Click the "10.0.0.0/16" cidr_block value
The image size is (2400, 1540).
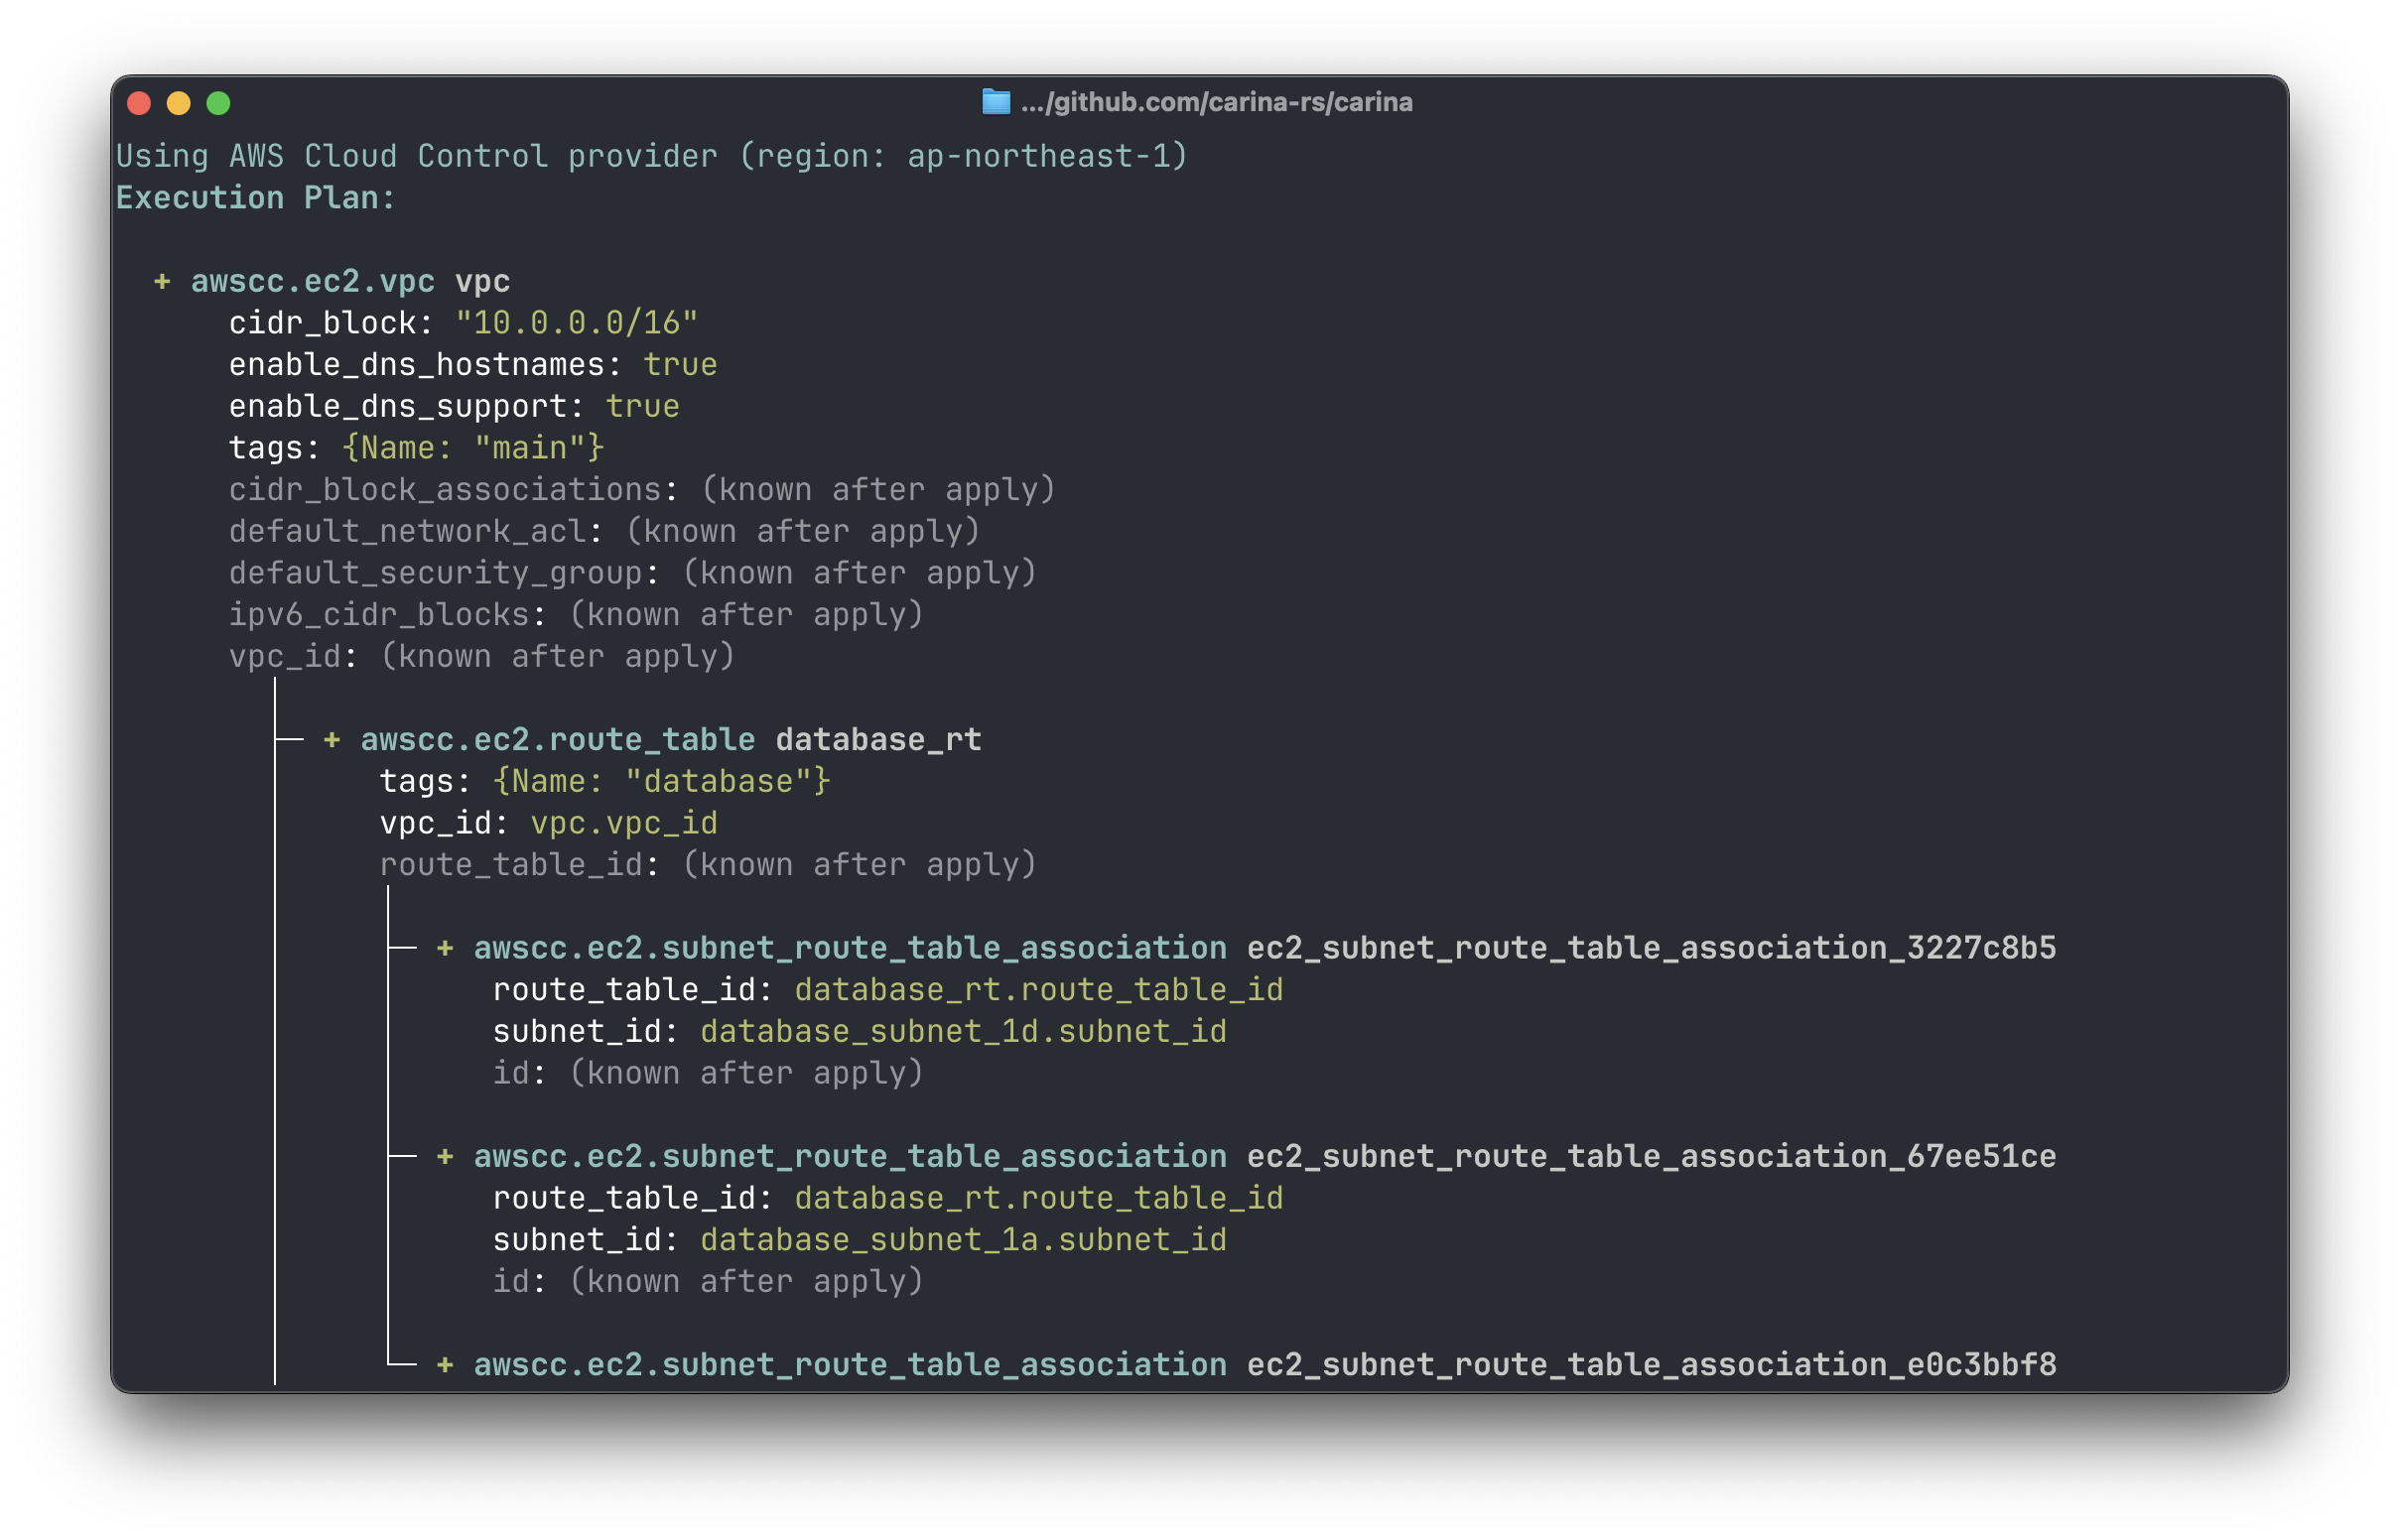(576, 323)
